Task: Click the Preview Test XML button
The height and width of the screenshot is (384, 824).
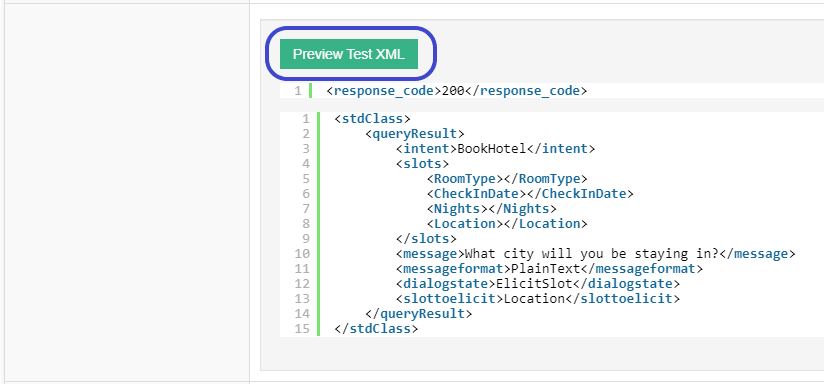Action: pos(348,54)
